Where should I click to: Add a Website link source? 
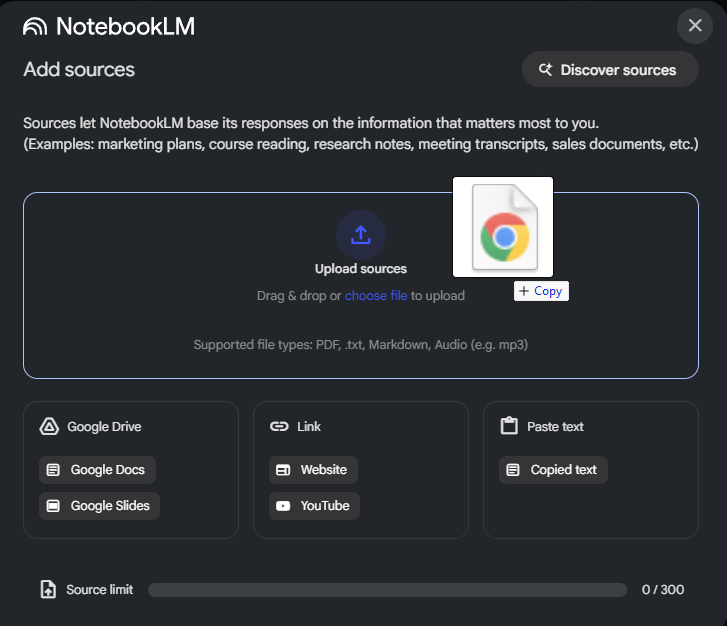point(313,470)
